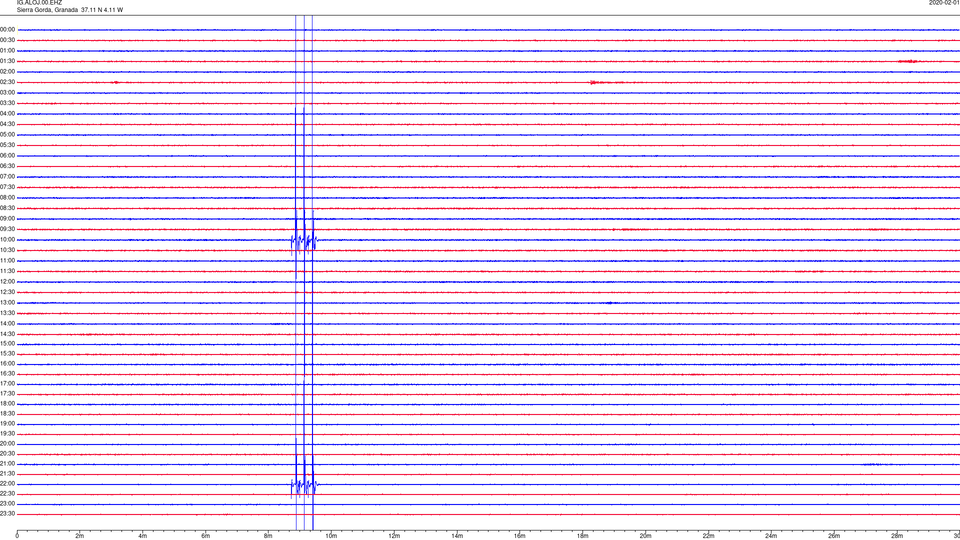Select the 00:30 trace time label
This screenshot has height=540, width=960.
point(7,40)
